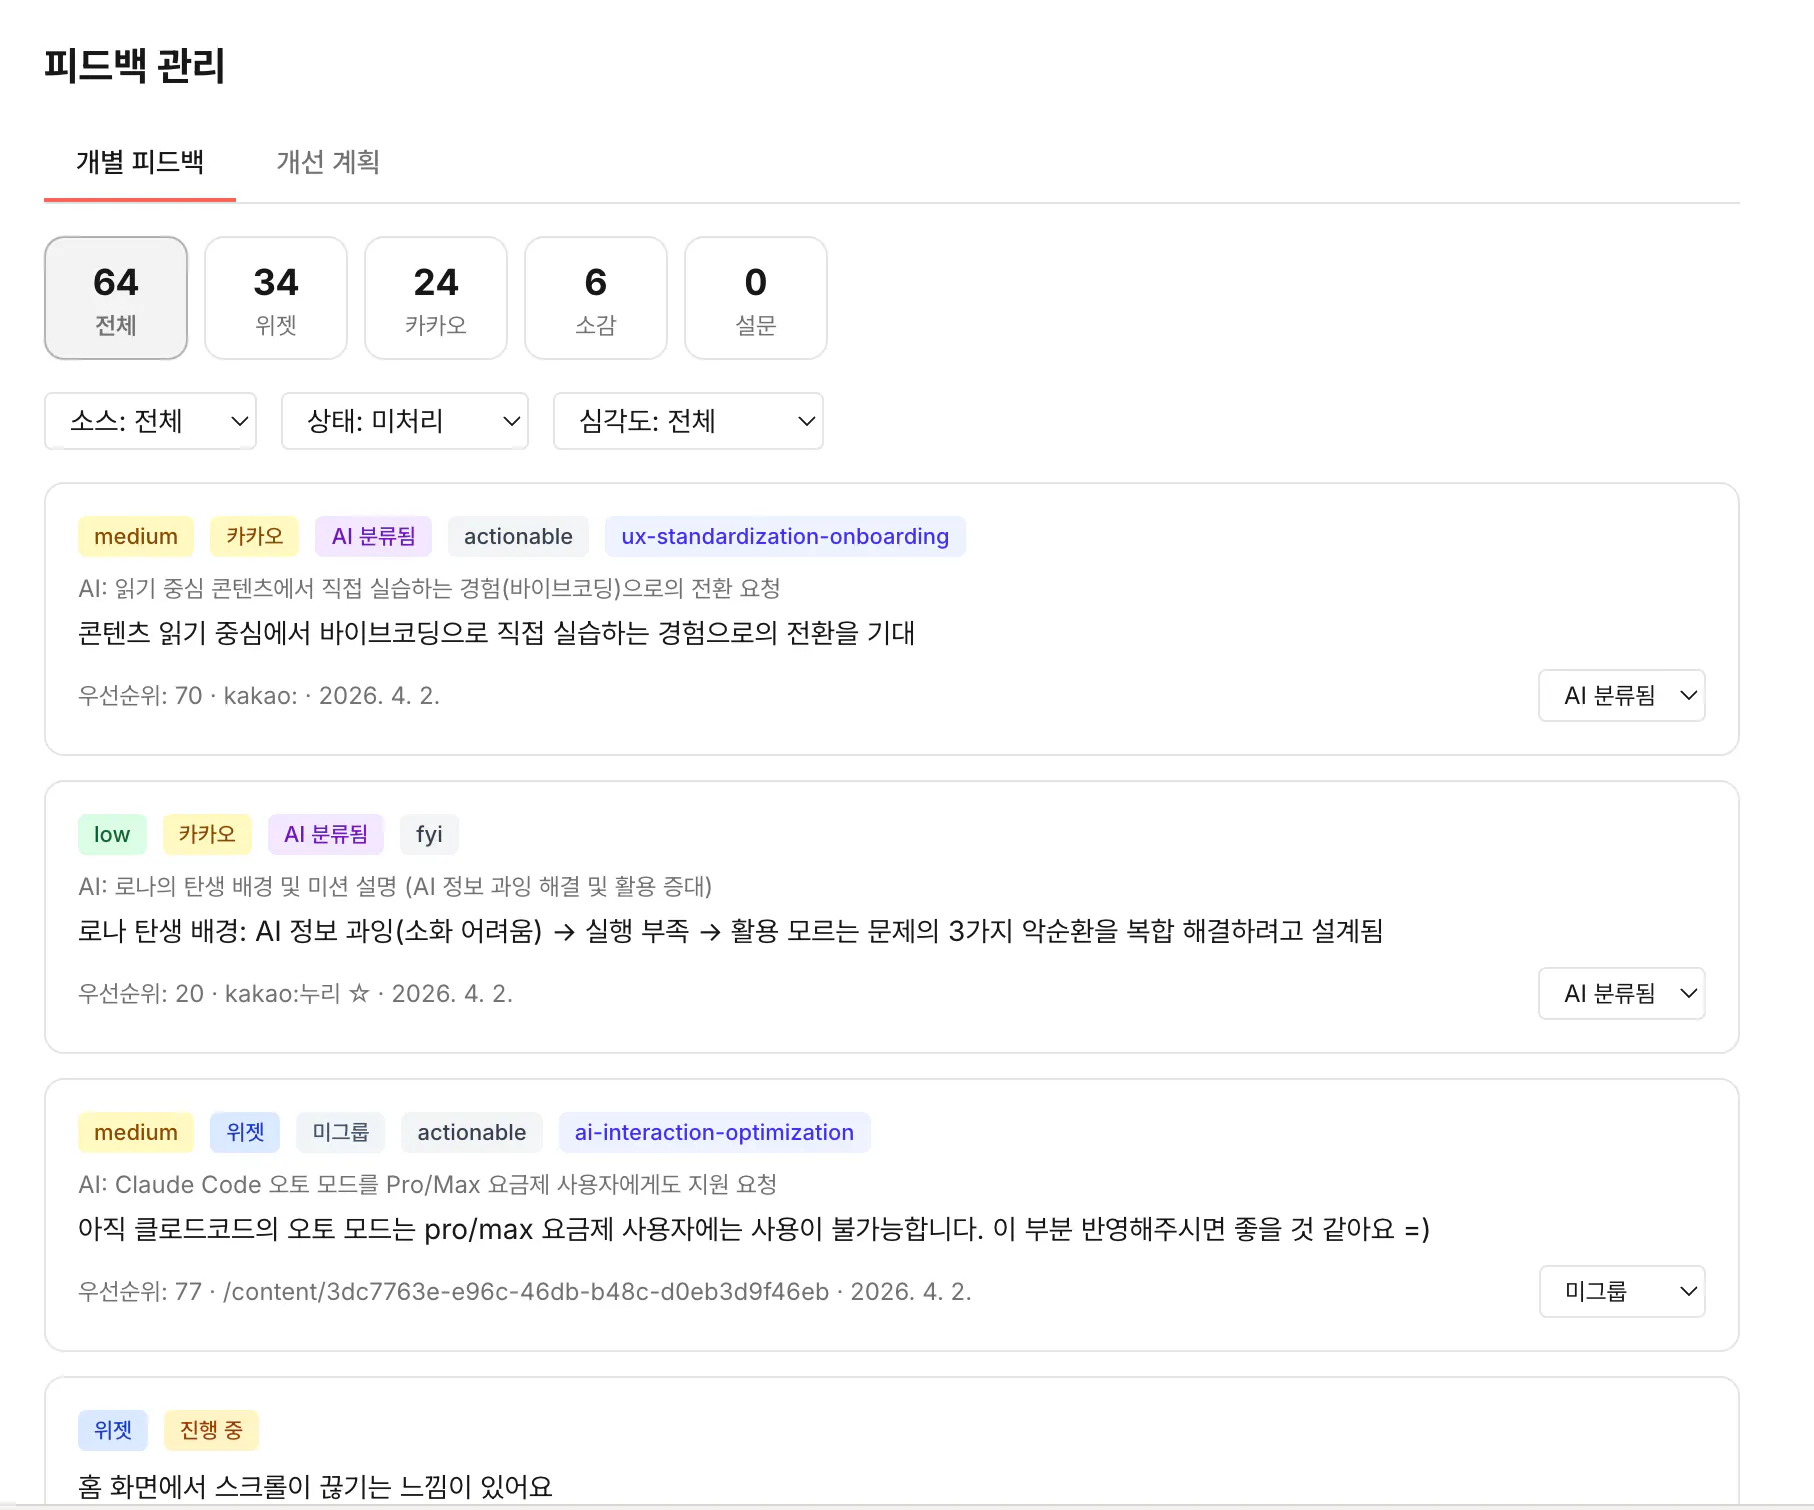Click the ux-standardization-onboarding tag
The image size is (1814, 1510).
pos(785,536)
